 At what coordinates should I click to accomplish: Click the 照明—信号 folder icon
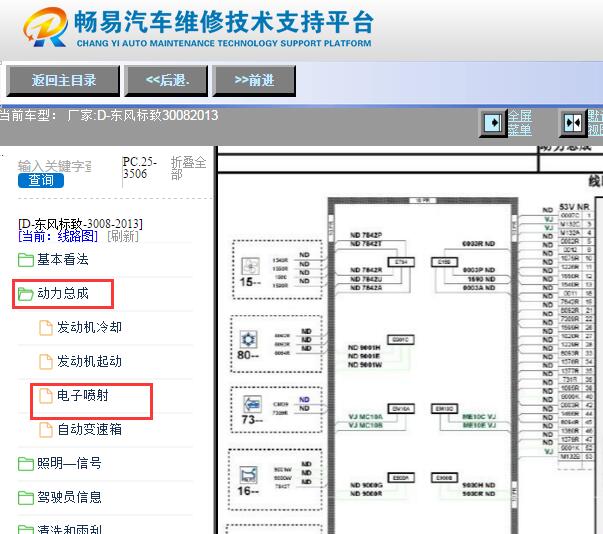pos(26,464)
